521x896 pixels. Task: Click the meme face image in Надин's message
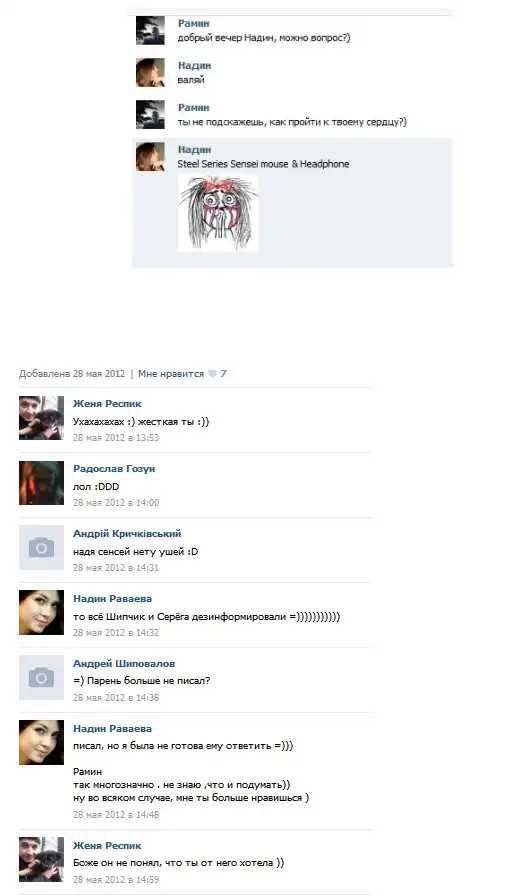218,213
